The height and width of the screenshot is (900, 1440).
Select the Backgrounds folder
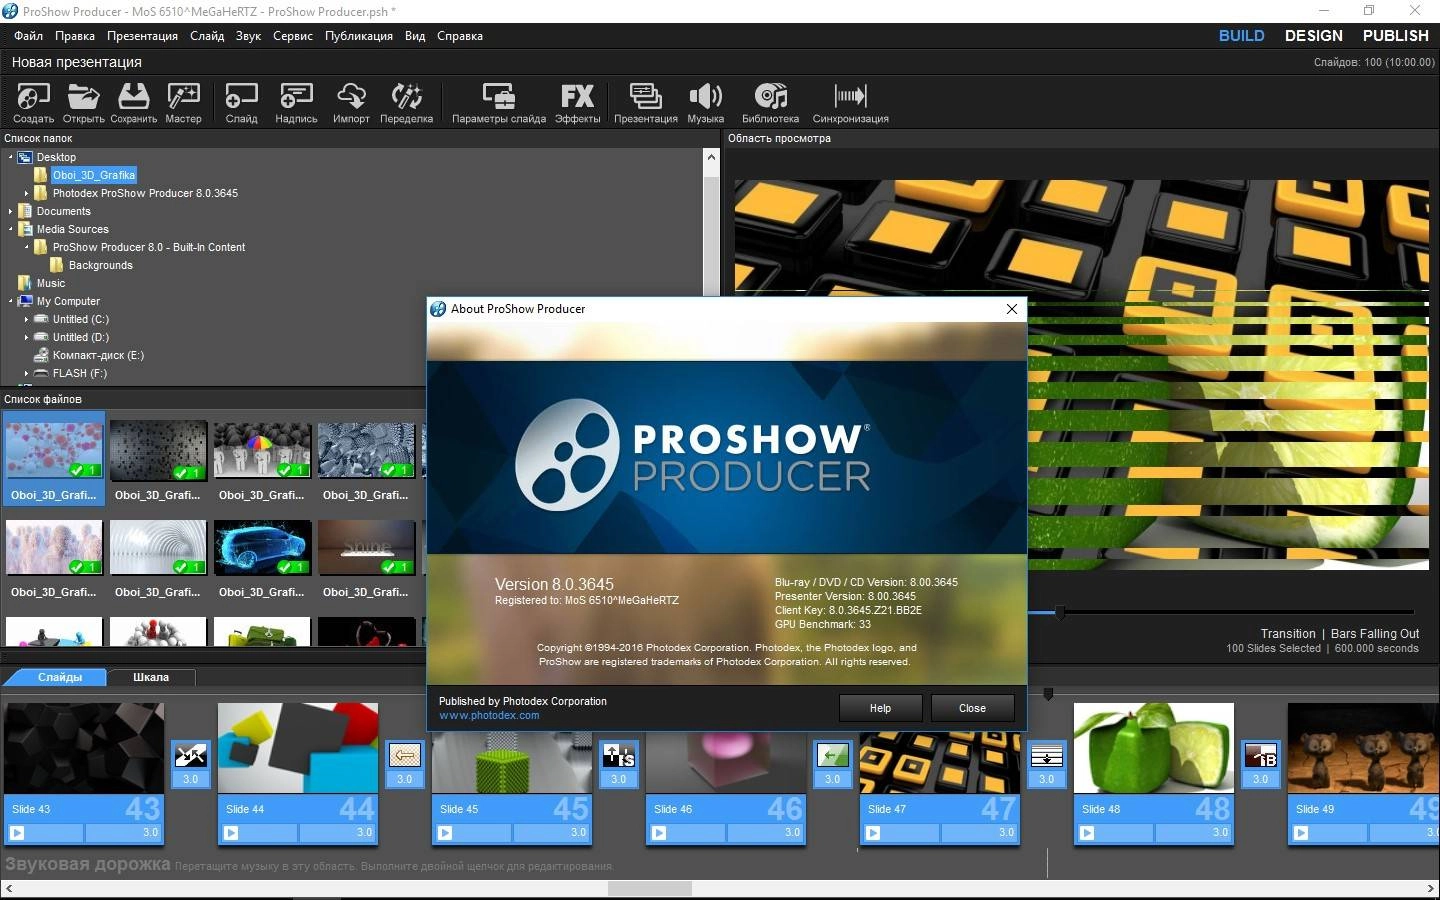tap(100, 265)
